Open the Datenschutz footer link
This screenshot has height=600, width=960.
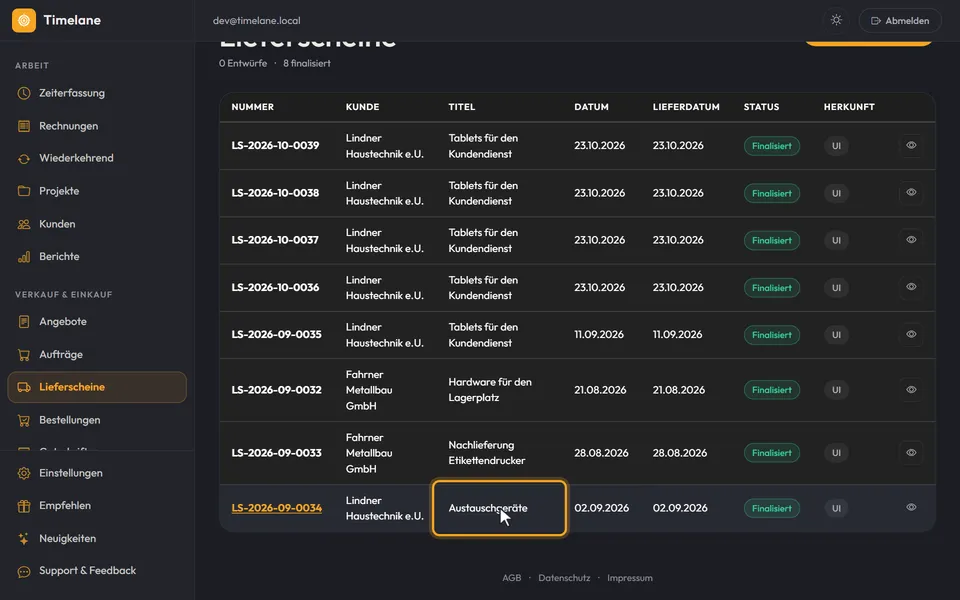[564, 578]
